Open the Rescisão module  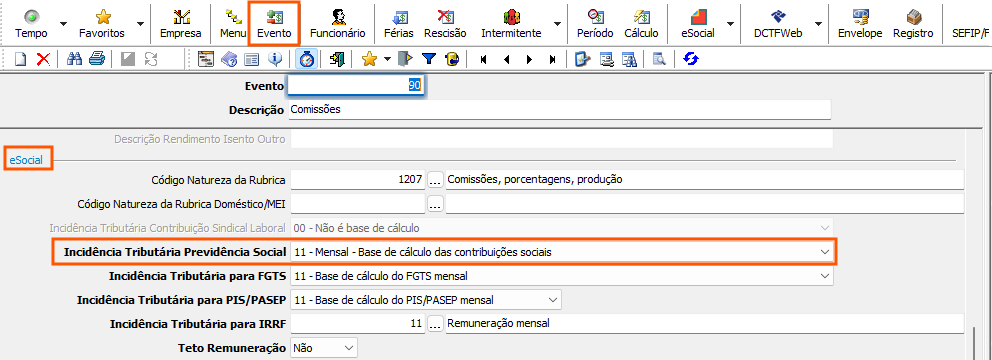(445, 23)
